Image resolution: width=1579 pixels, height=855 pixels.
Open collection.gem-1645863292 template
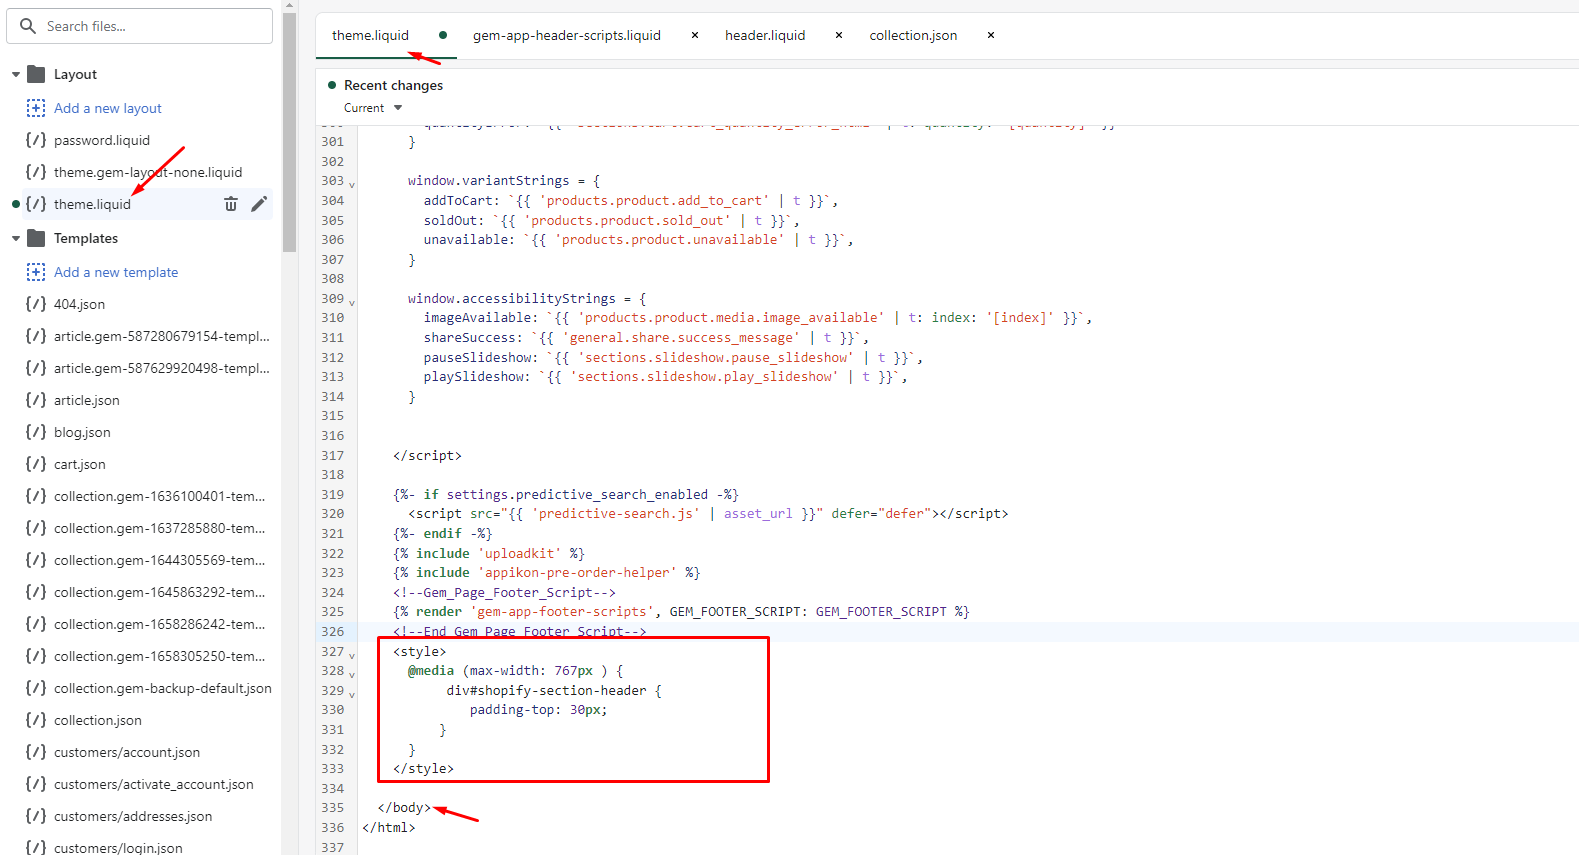(160, 592)
